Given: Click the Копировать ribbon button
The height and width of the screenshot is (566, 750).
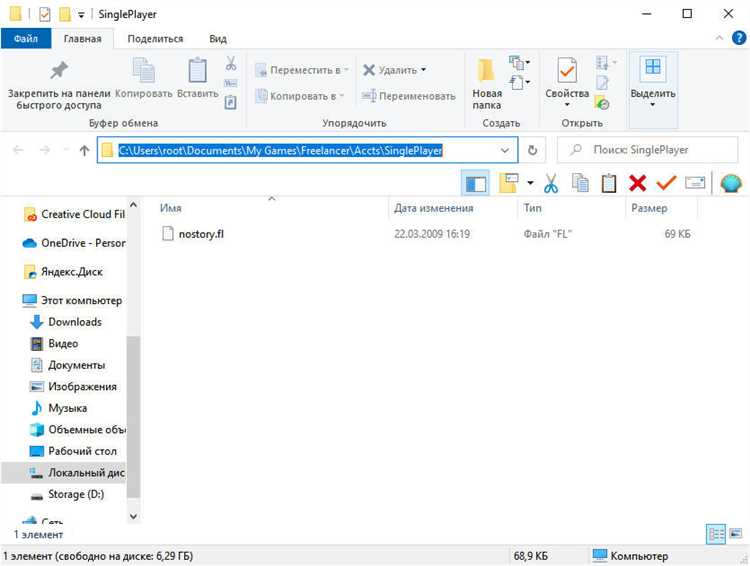Looking at the screenshot, I should 143,78.
